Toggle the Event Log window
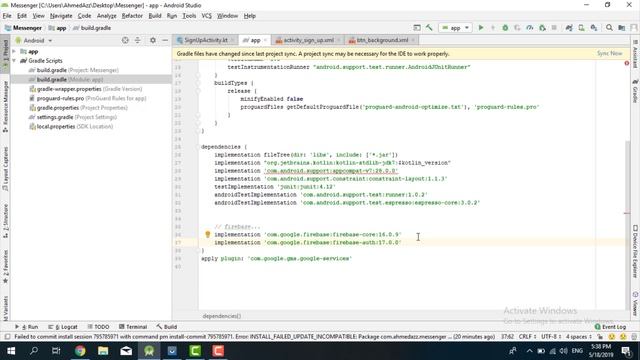This screenshot has height=360, width=640. (x=610, y=327)
